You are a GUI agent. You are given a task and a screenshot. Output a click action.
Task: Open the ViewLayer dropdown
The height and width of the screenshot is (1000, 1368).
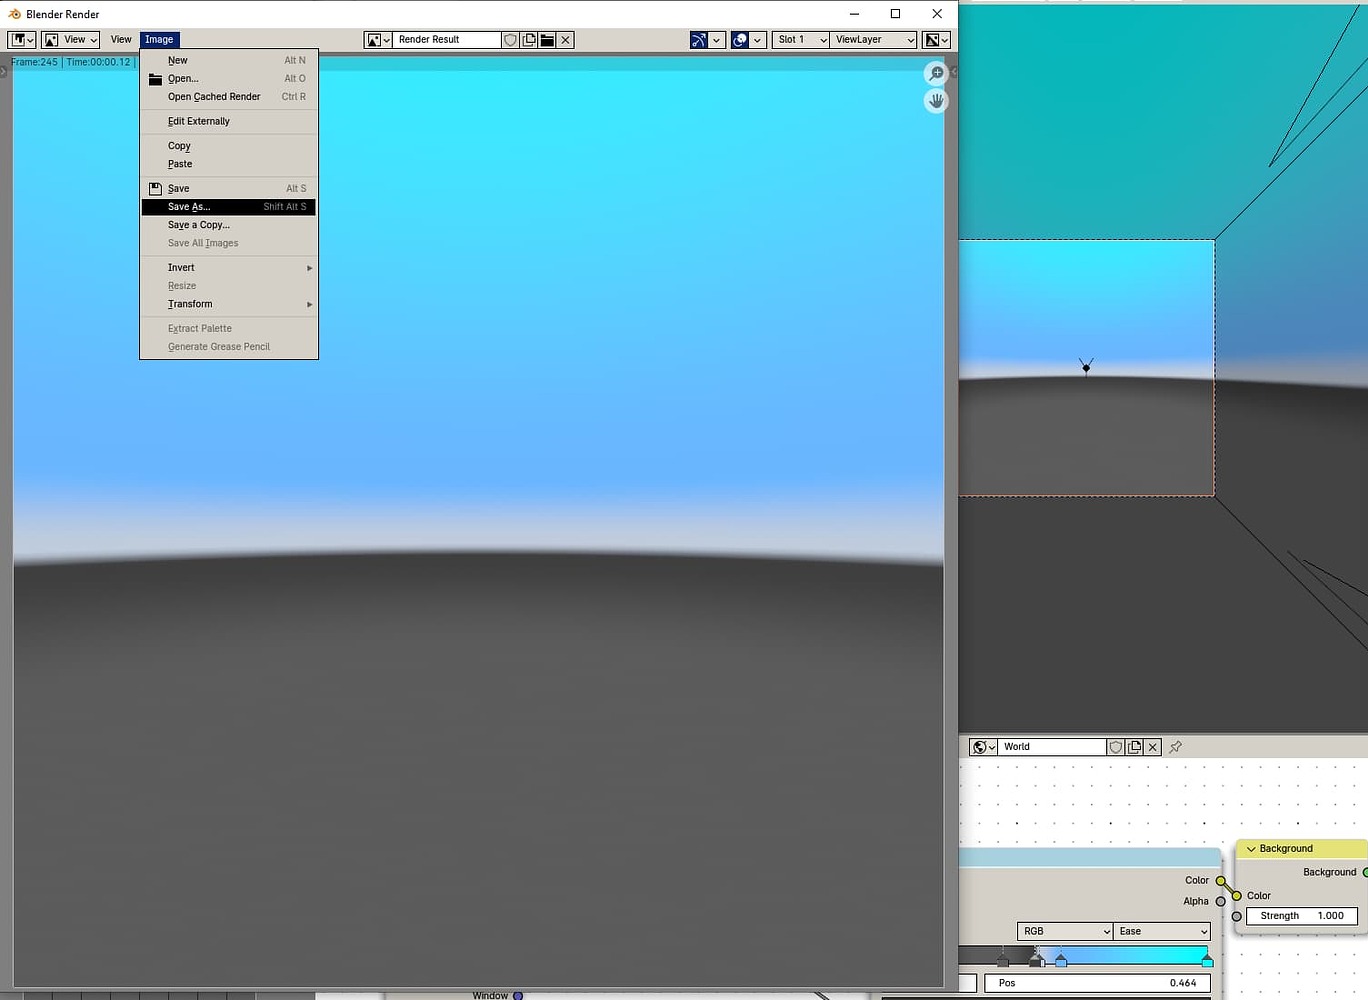[x=872, y=39]
